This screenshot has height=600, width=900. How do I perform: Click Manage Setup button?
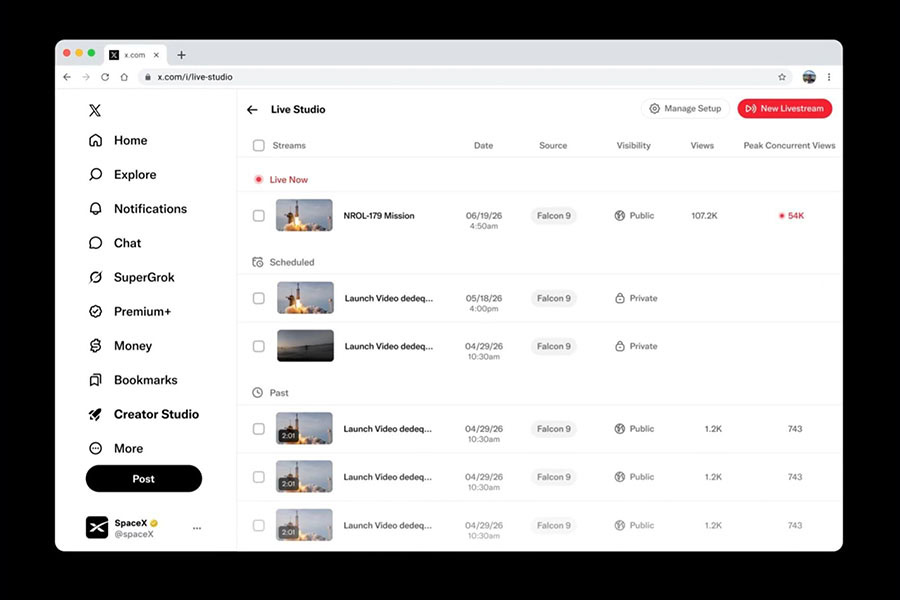click(685, 109)
